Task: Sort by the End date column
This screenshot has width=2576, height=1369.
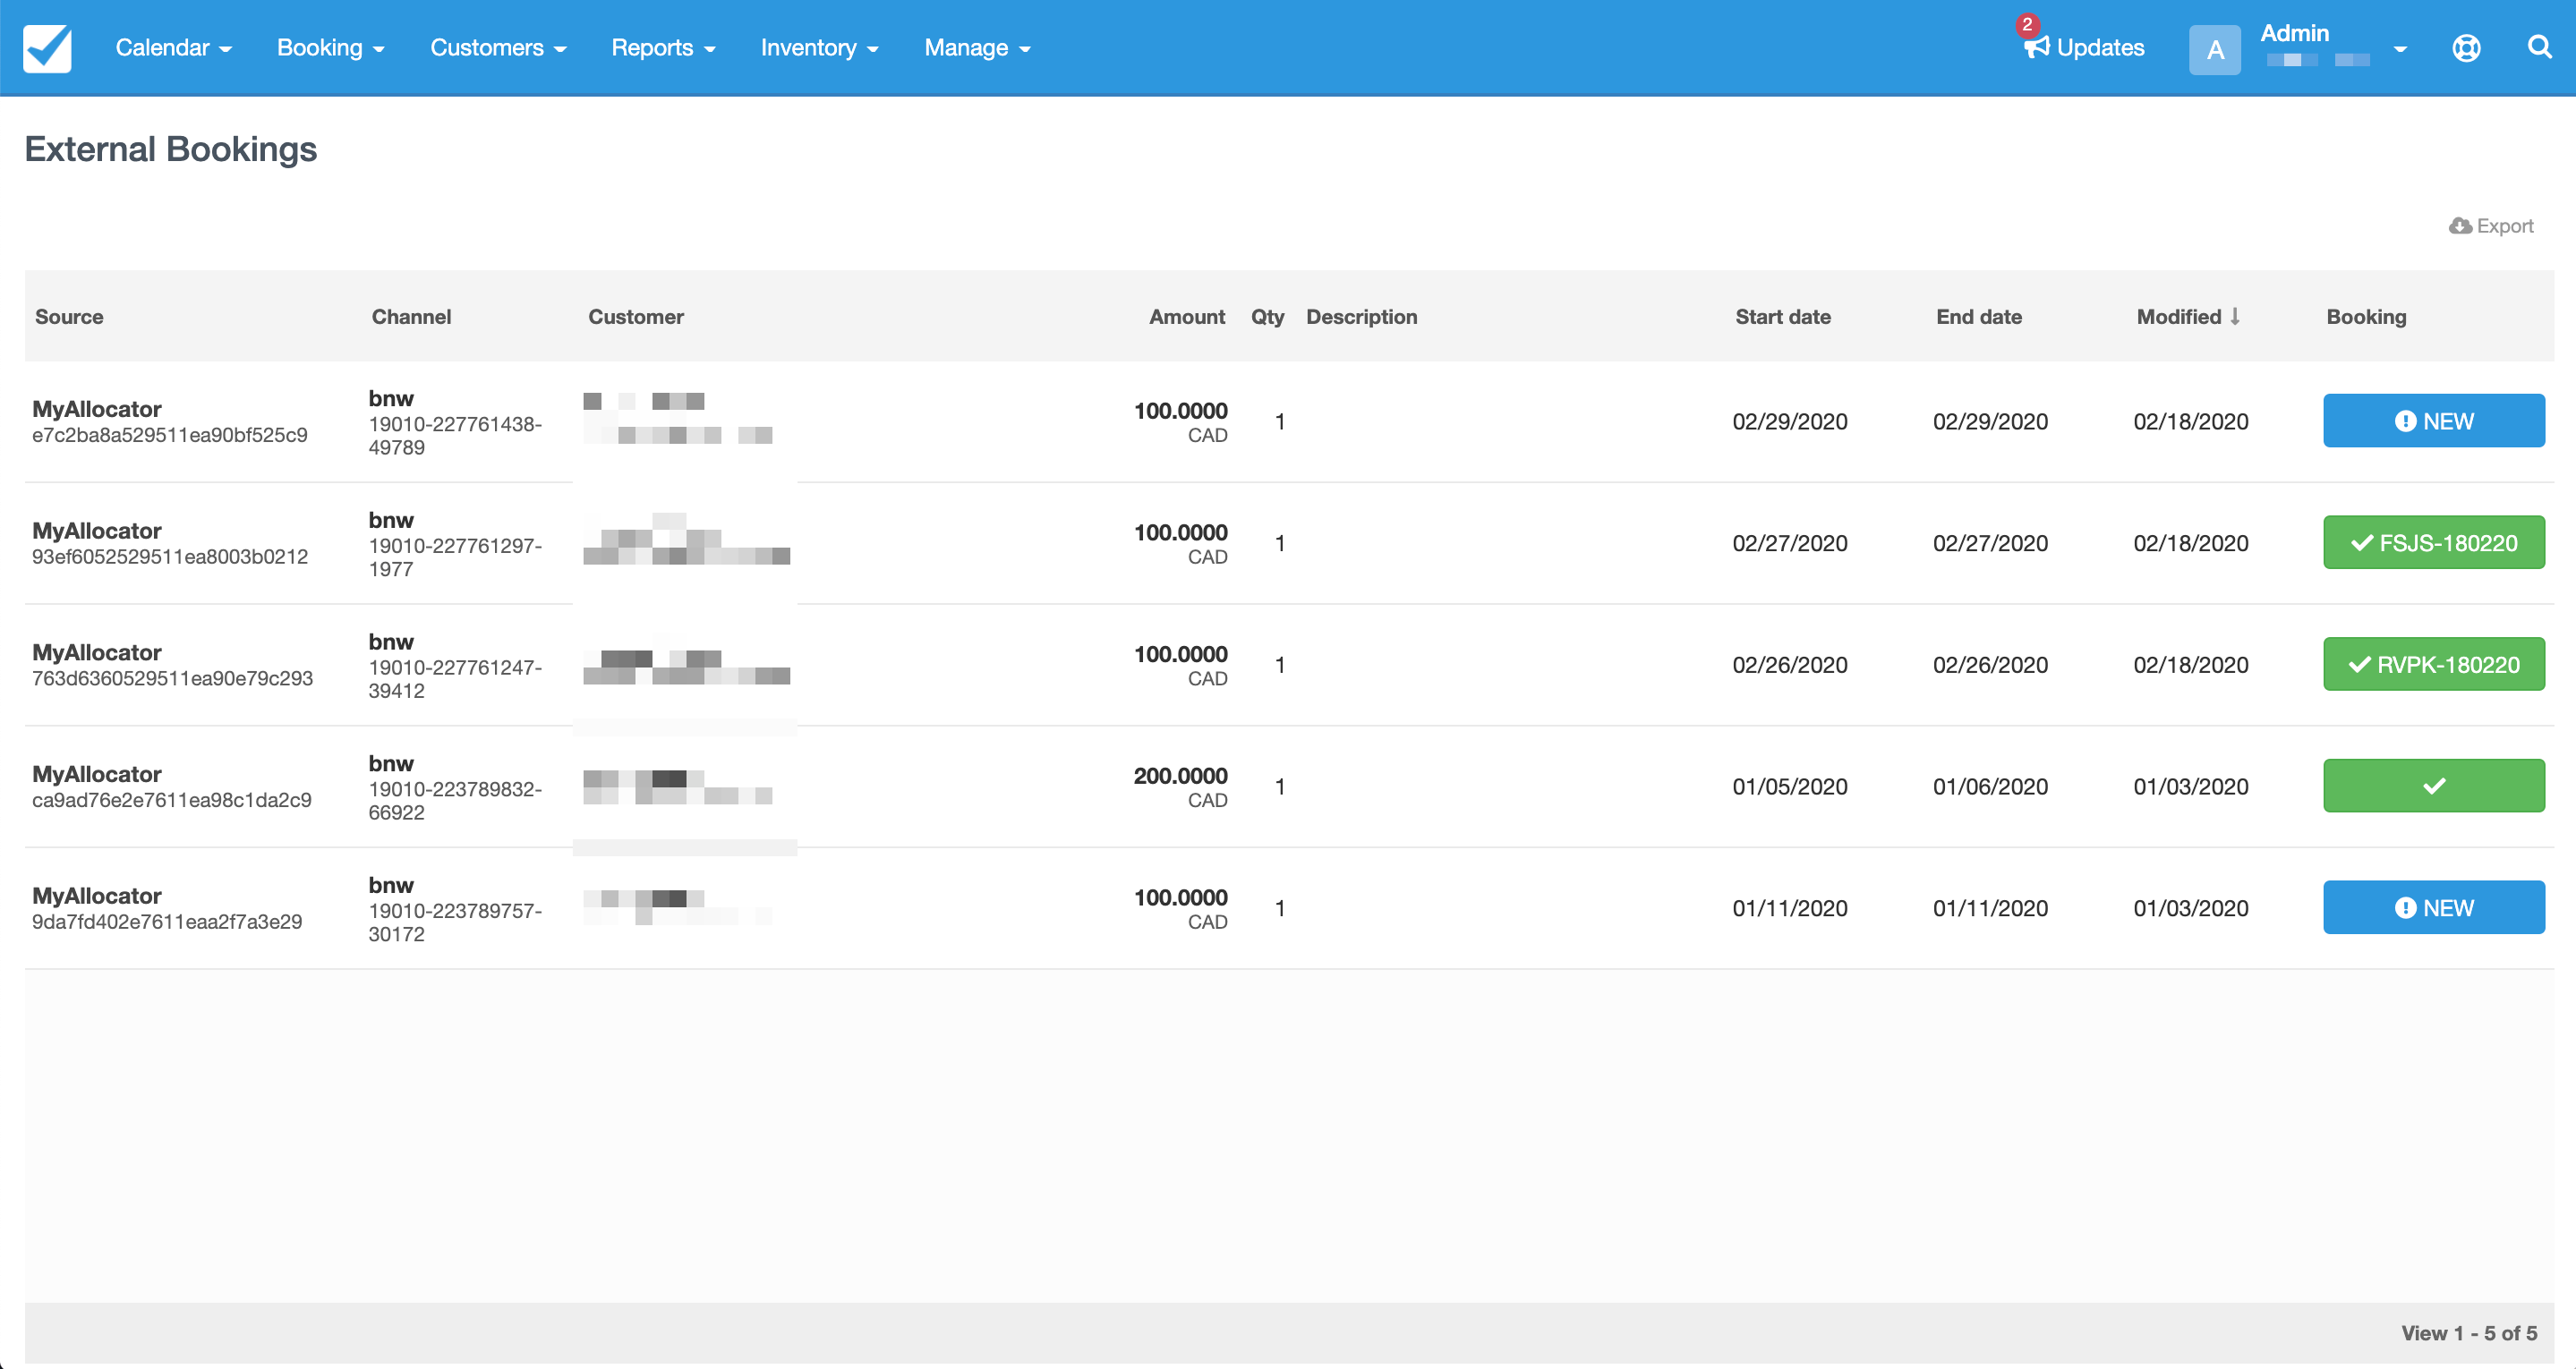Action: (1978, 317)
